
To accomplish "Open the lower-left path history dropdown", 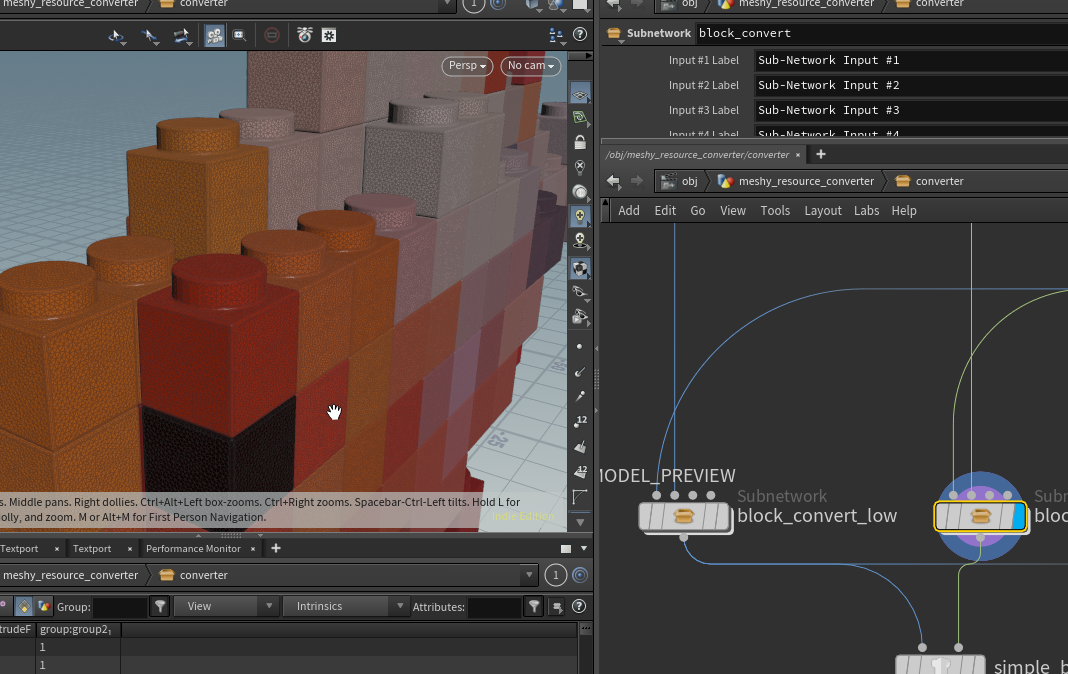I will pos(529,575).
